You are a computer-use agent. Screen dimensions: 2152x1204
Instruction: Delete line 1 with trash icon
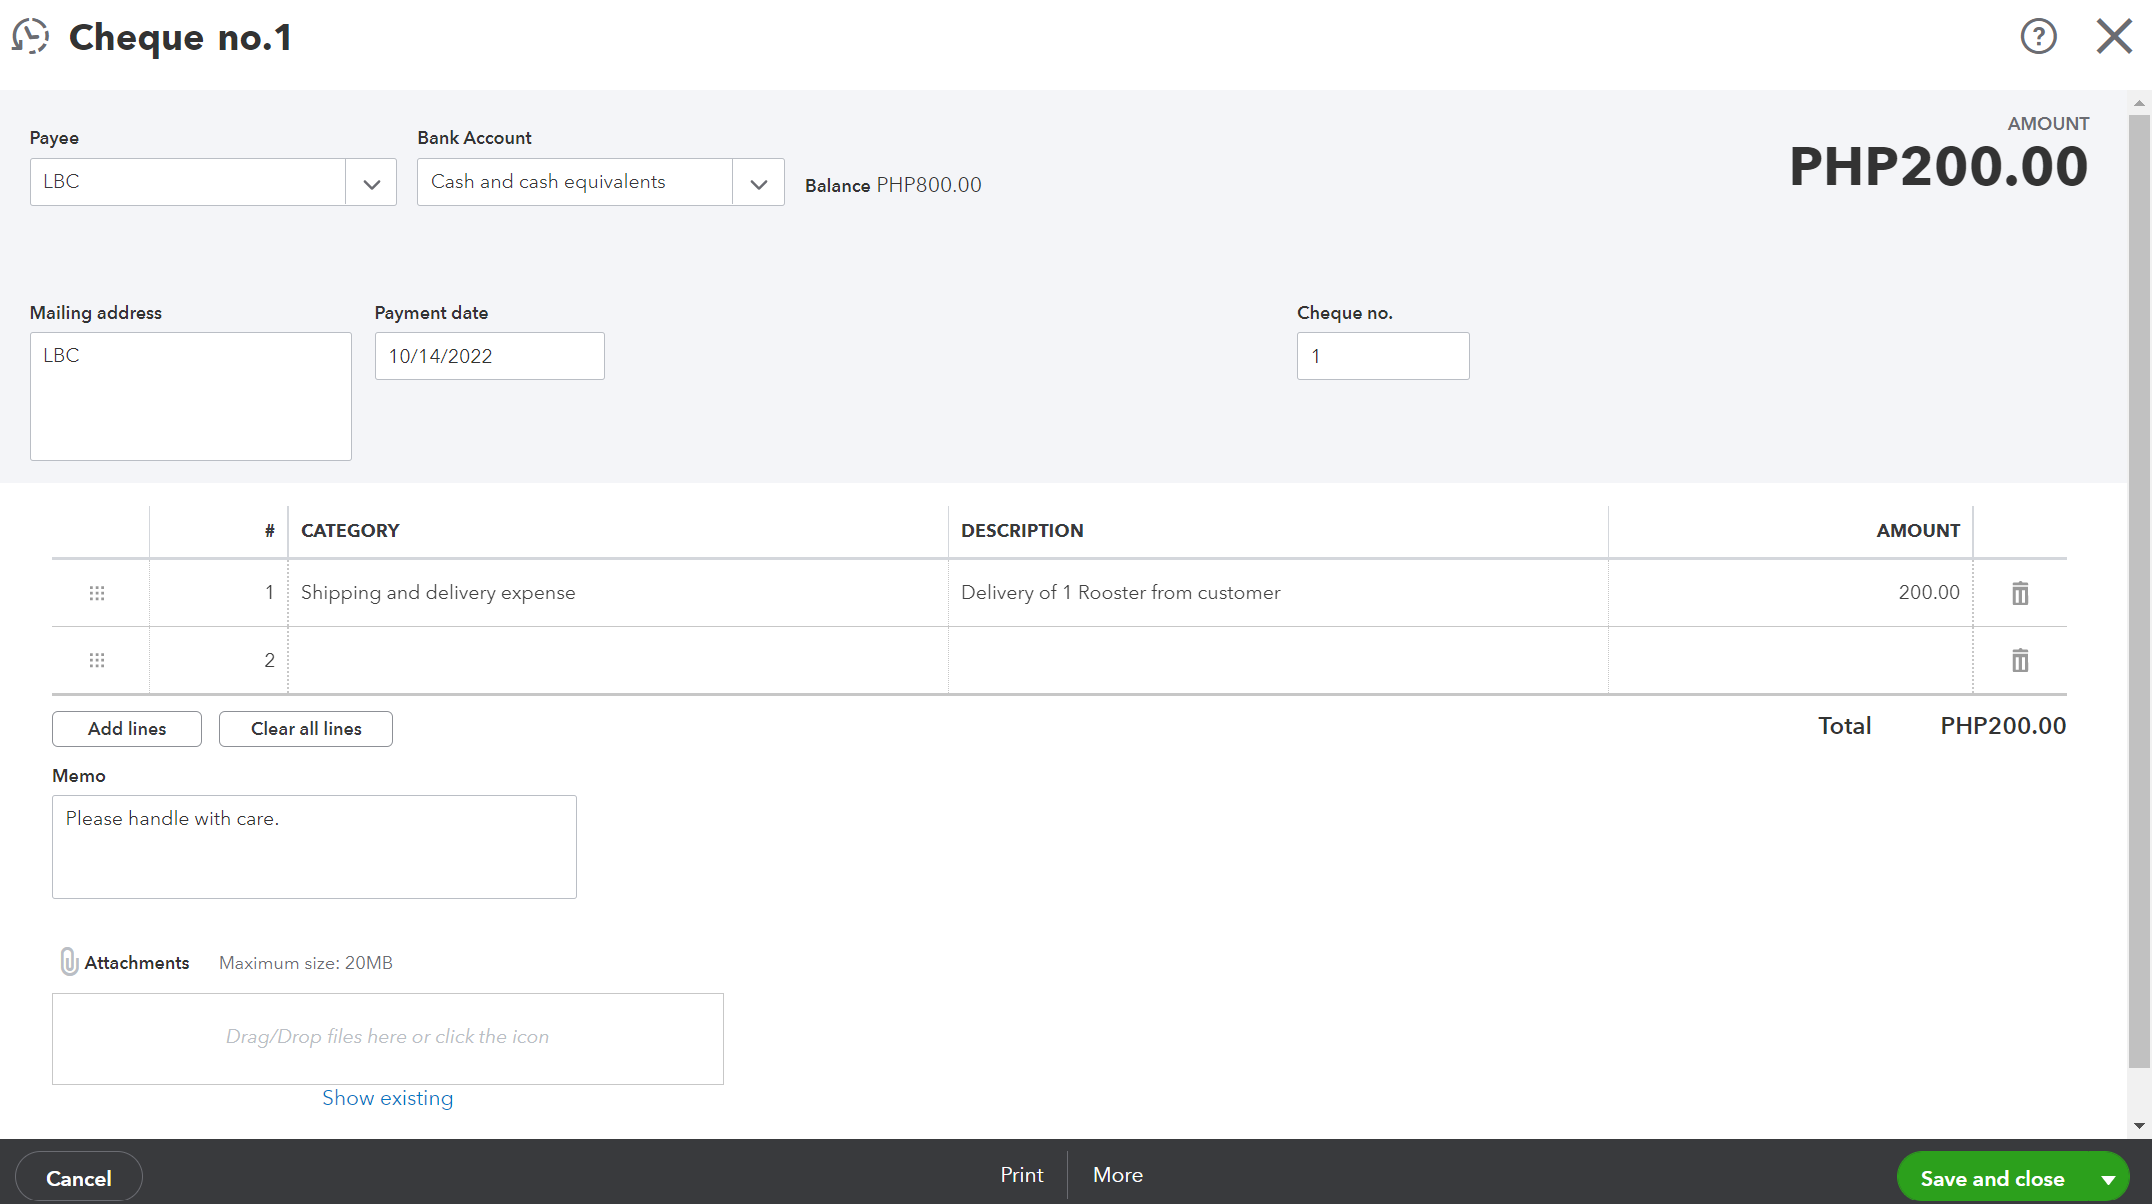[x=2019, y=593]
